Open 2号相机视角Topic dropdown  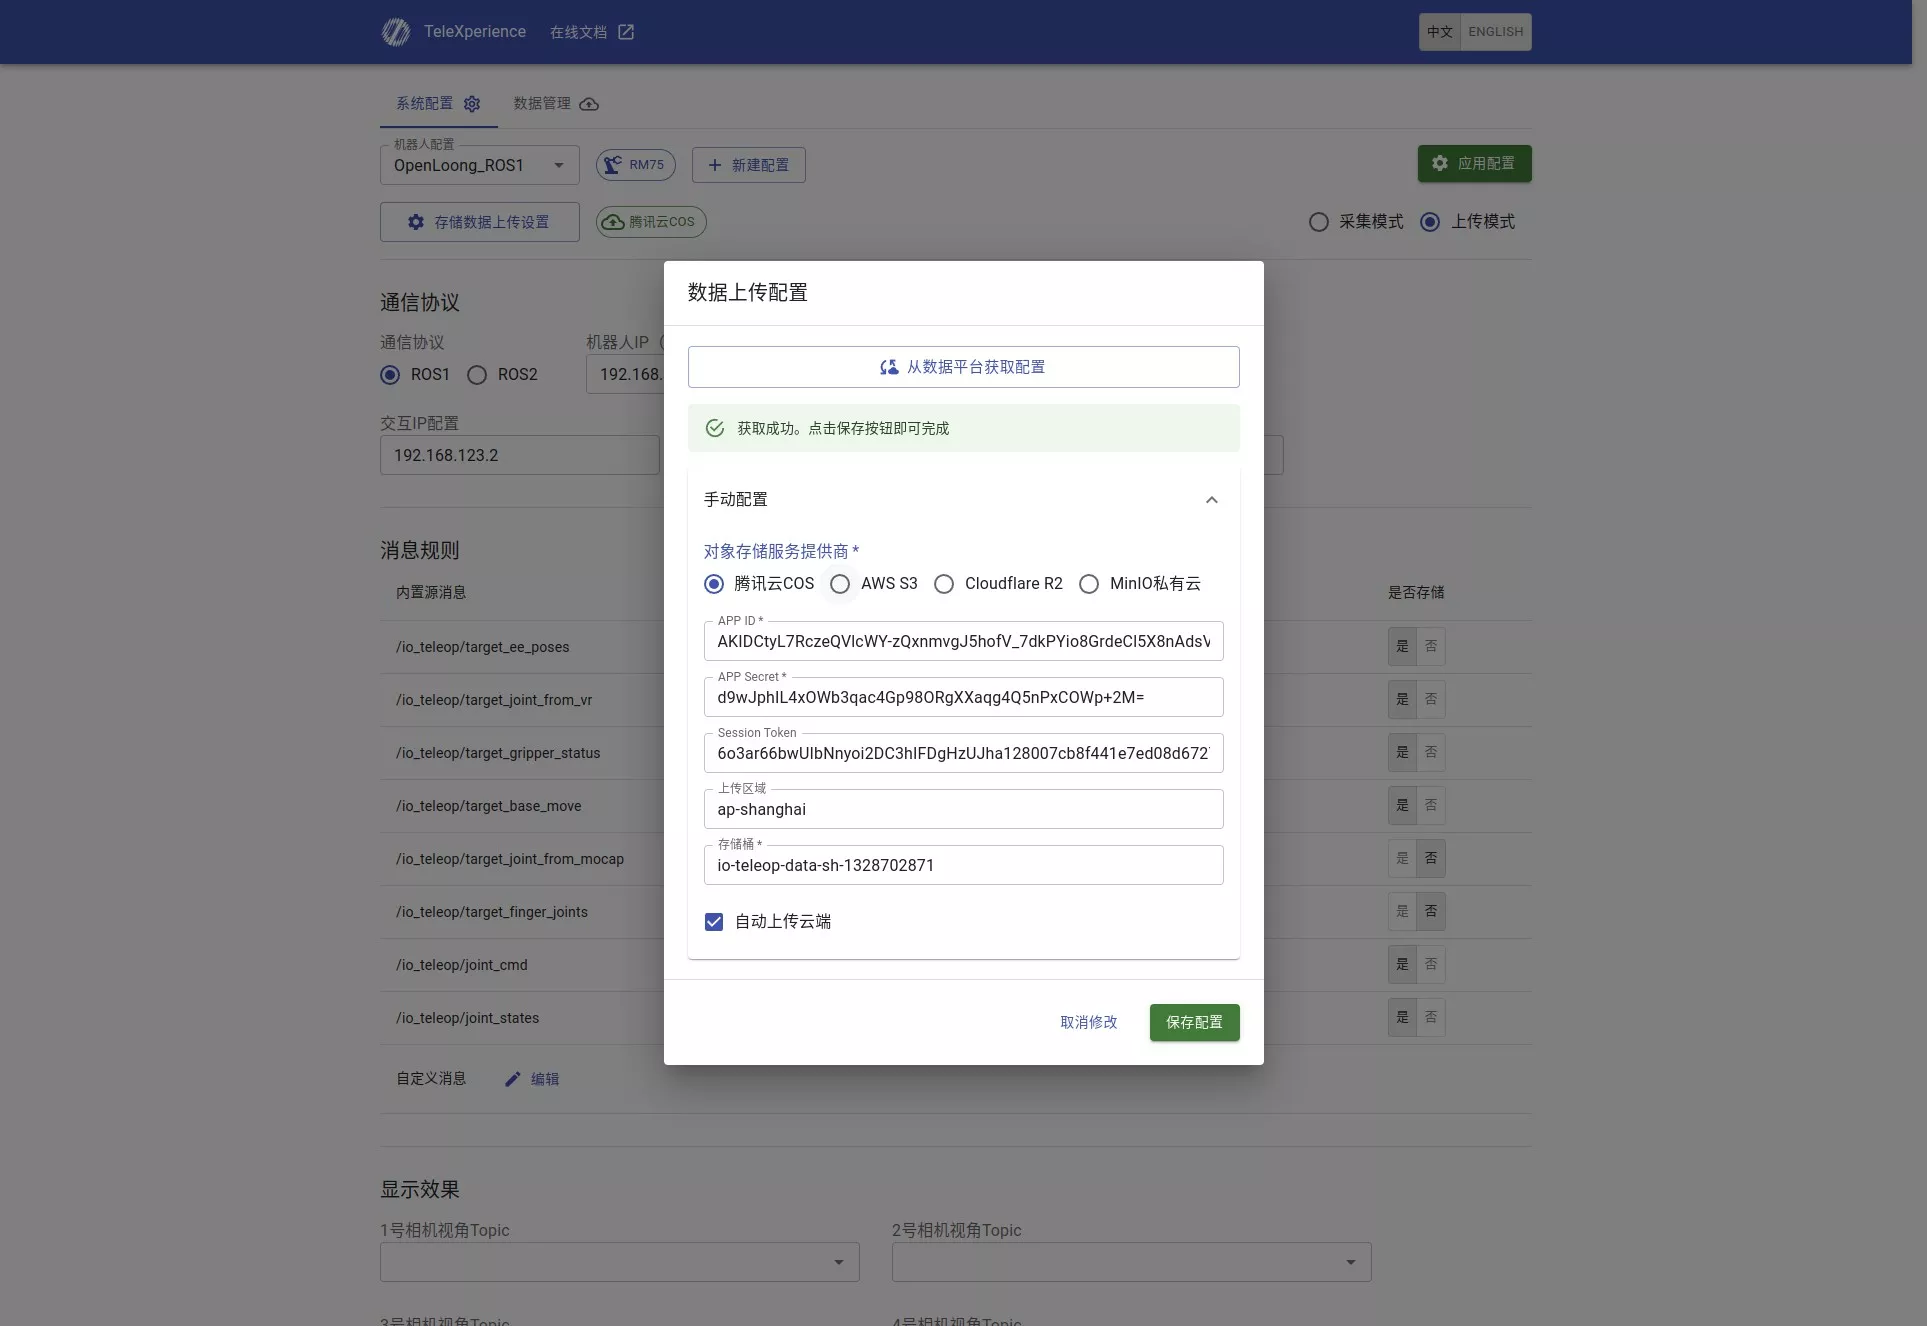(x=1132, y=1262)
